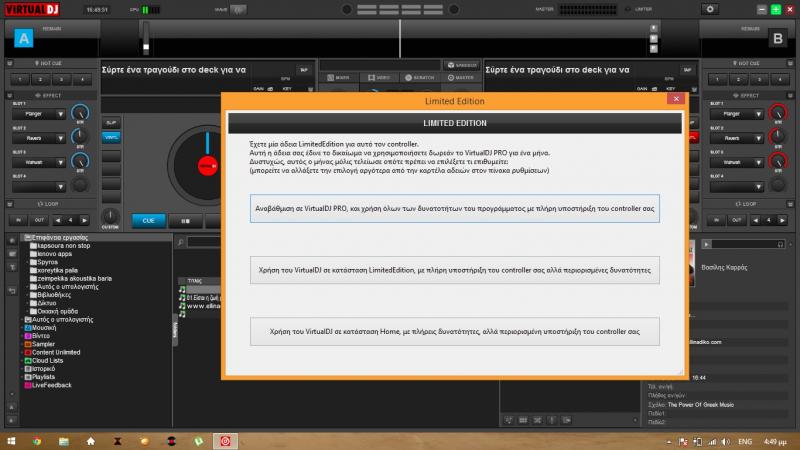Open the Βίντεο video folder
Viewport: 800px width, 450px height.
(x=37, y=336)
